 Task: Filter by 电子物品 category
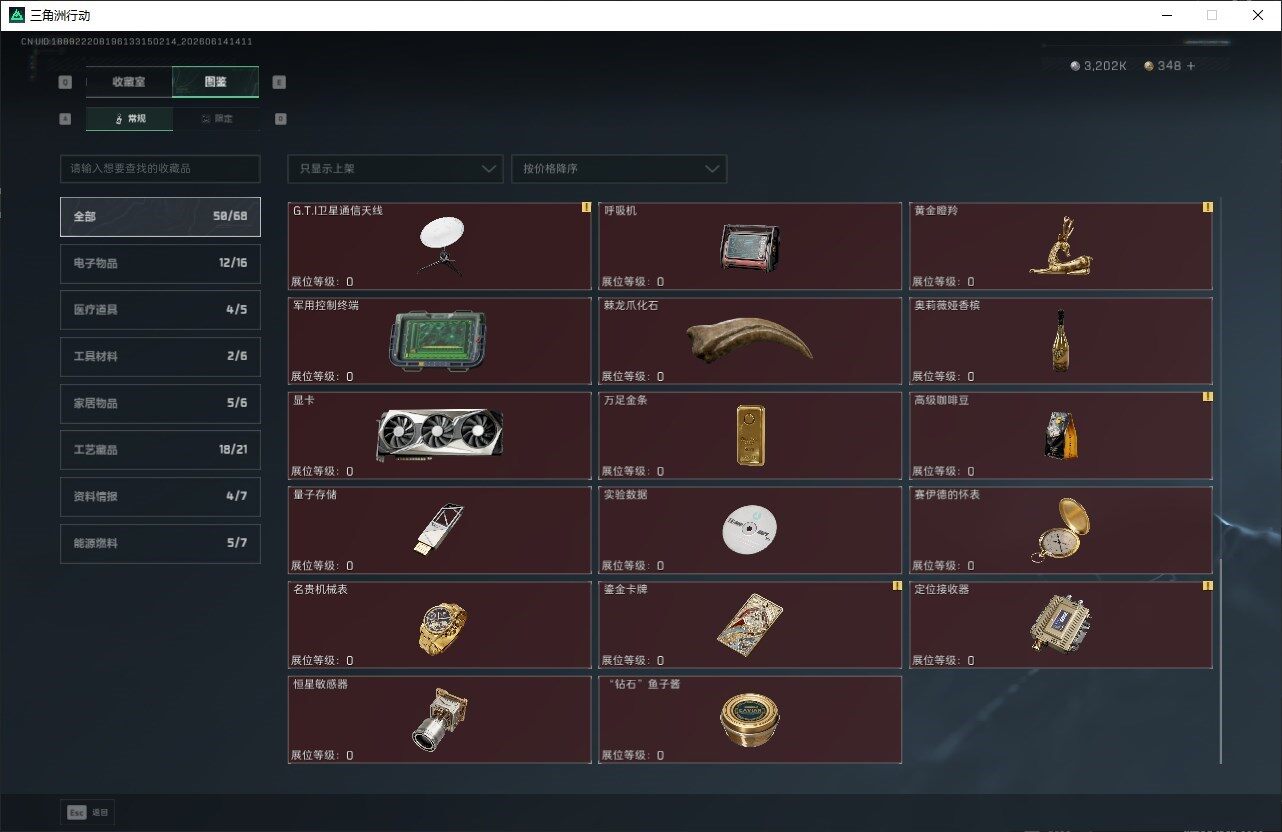click(x=160, y=263)
